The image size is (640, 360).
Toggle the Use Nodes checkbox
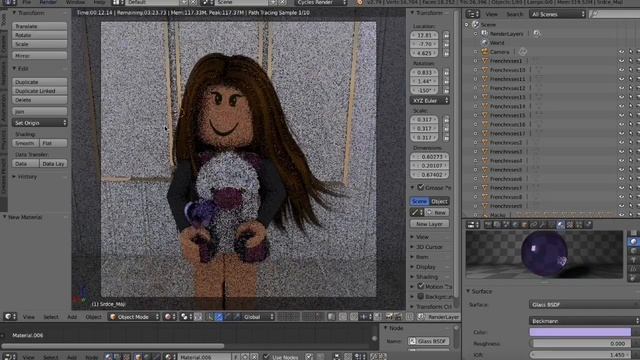pyautogui.click(x=267, y=357)
